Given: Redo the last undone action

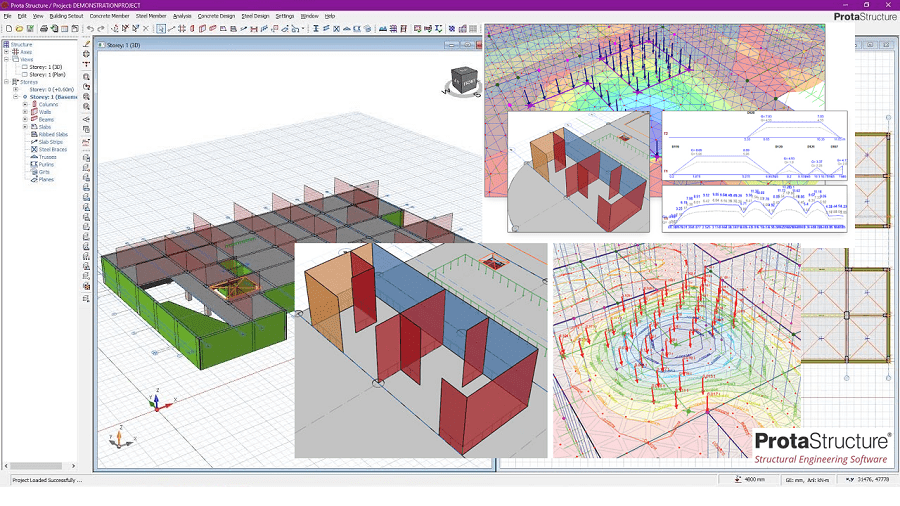Looking at the screenshot, I should click(x=101, y=29).
